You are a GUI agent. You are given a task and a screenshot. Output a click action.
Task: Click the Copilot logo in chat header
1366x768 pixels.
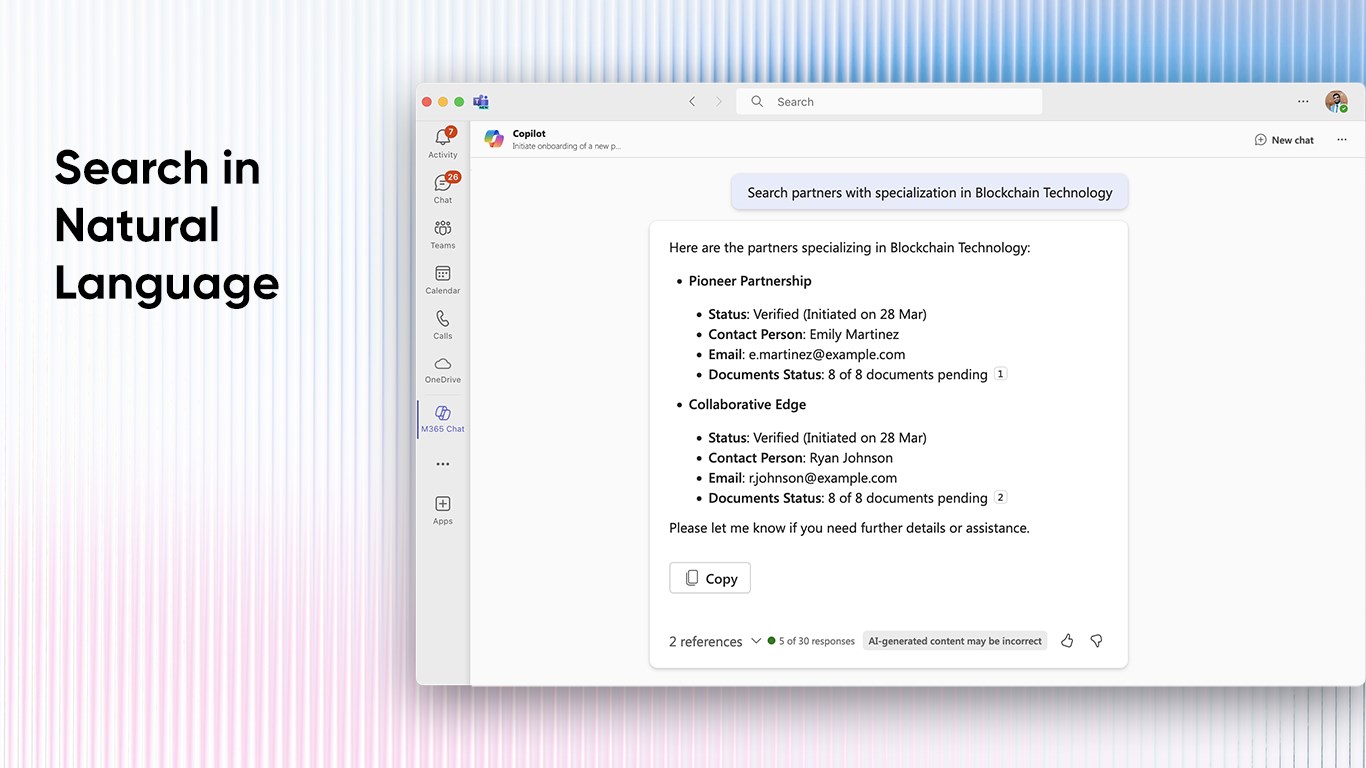494,139
